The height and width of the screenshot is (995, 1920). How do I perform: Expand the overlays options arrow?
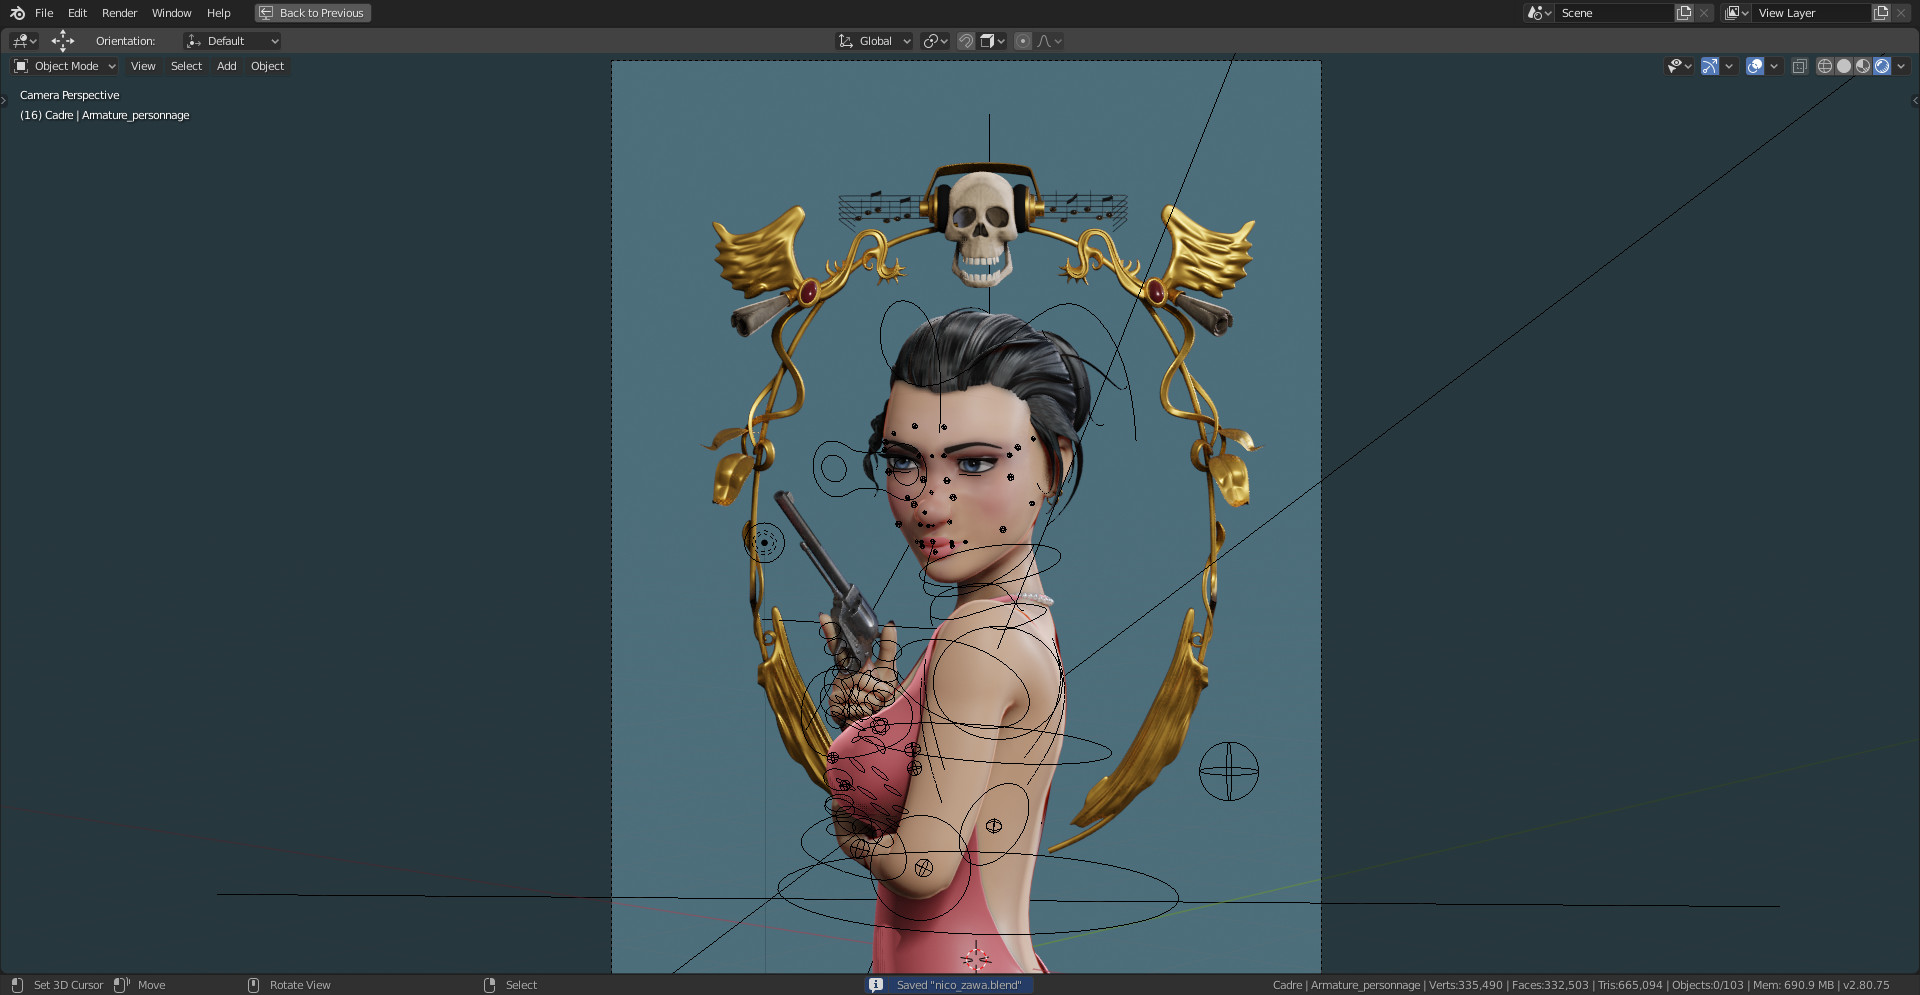pyautogui.click(x=1774, y=66)
